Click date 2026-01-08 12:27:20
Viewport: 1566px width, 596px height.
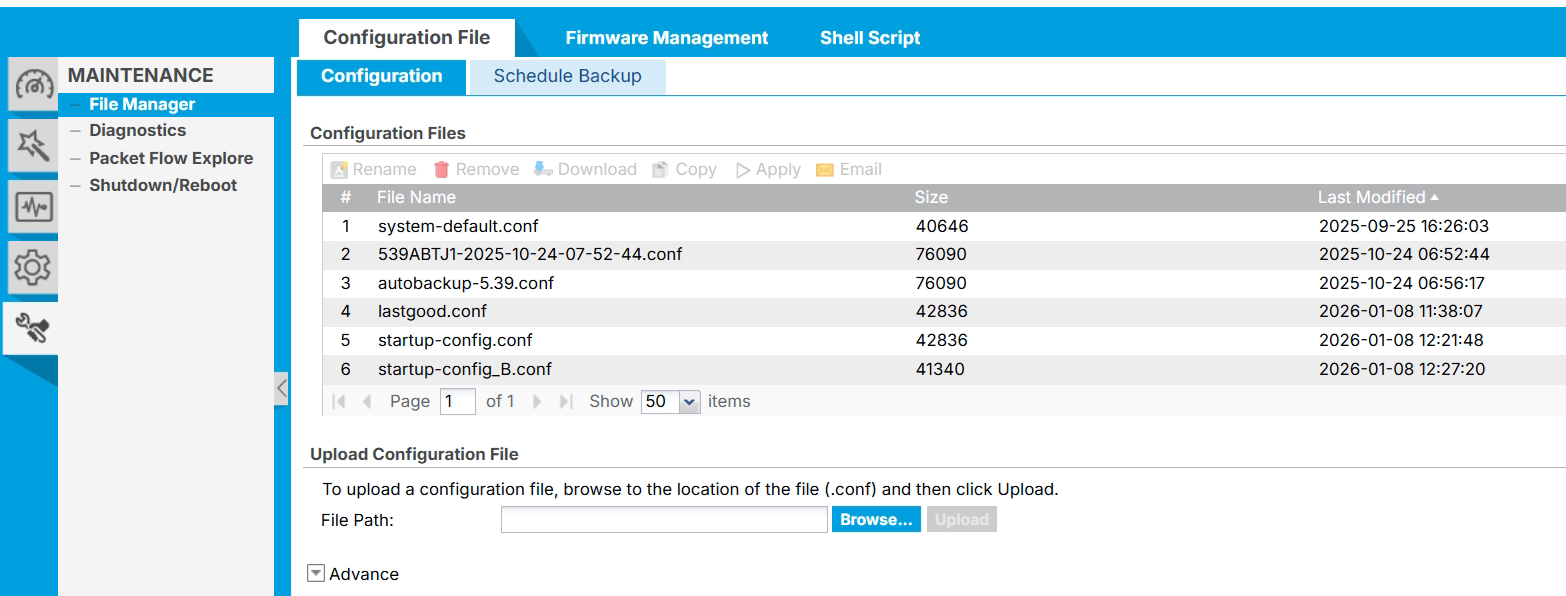1402,369
